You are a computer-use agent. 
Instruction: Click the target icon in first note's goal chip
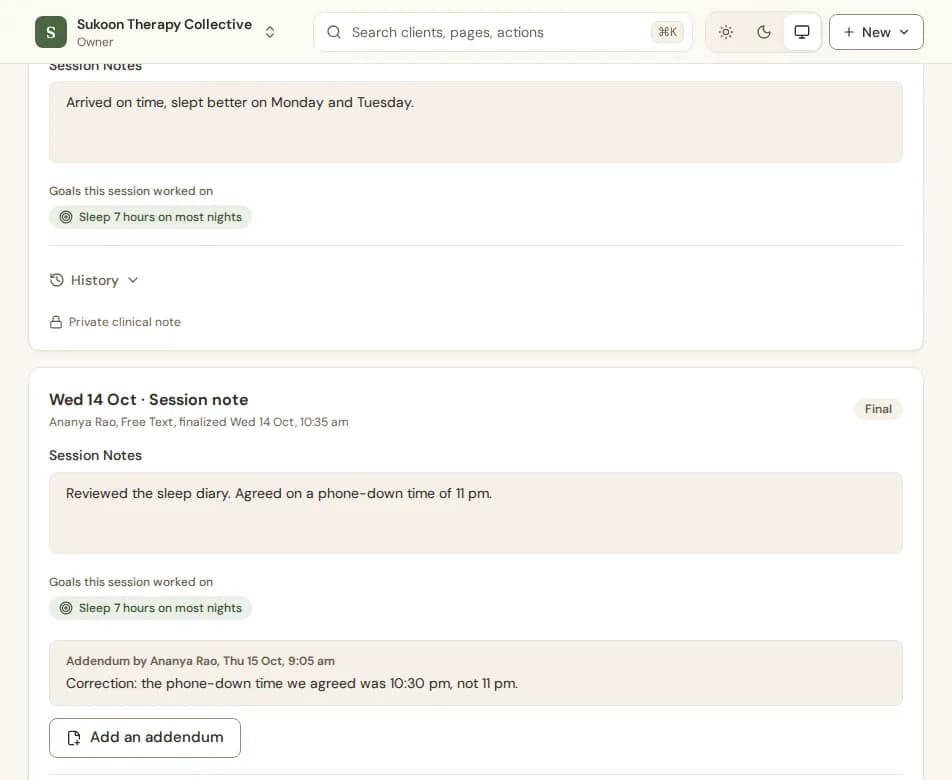click(x=66, y=217)
